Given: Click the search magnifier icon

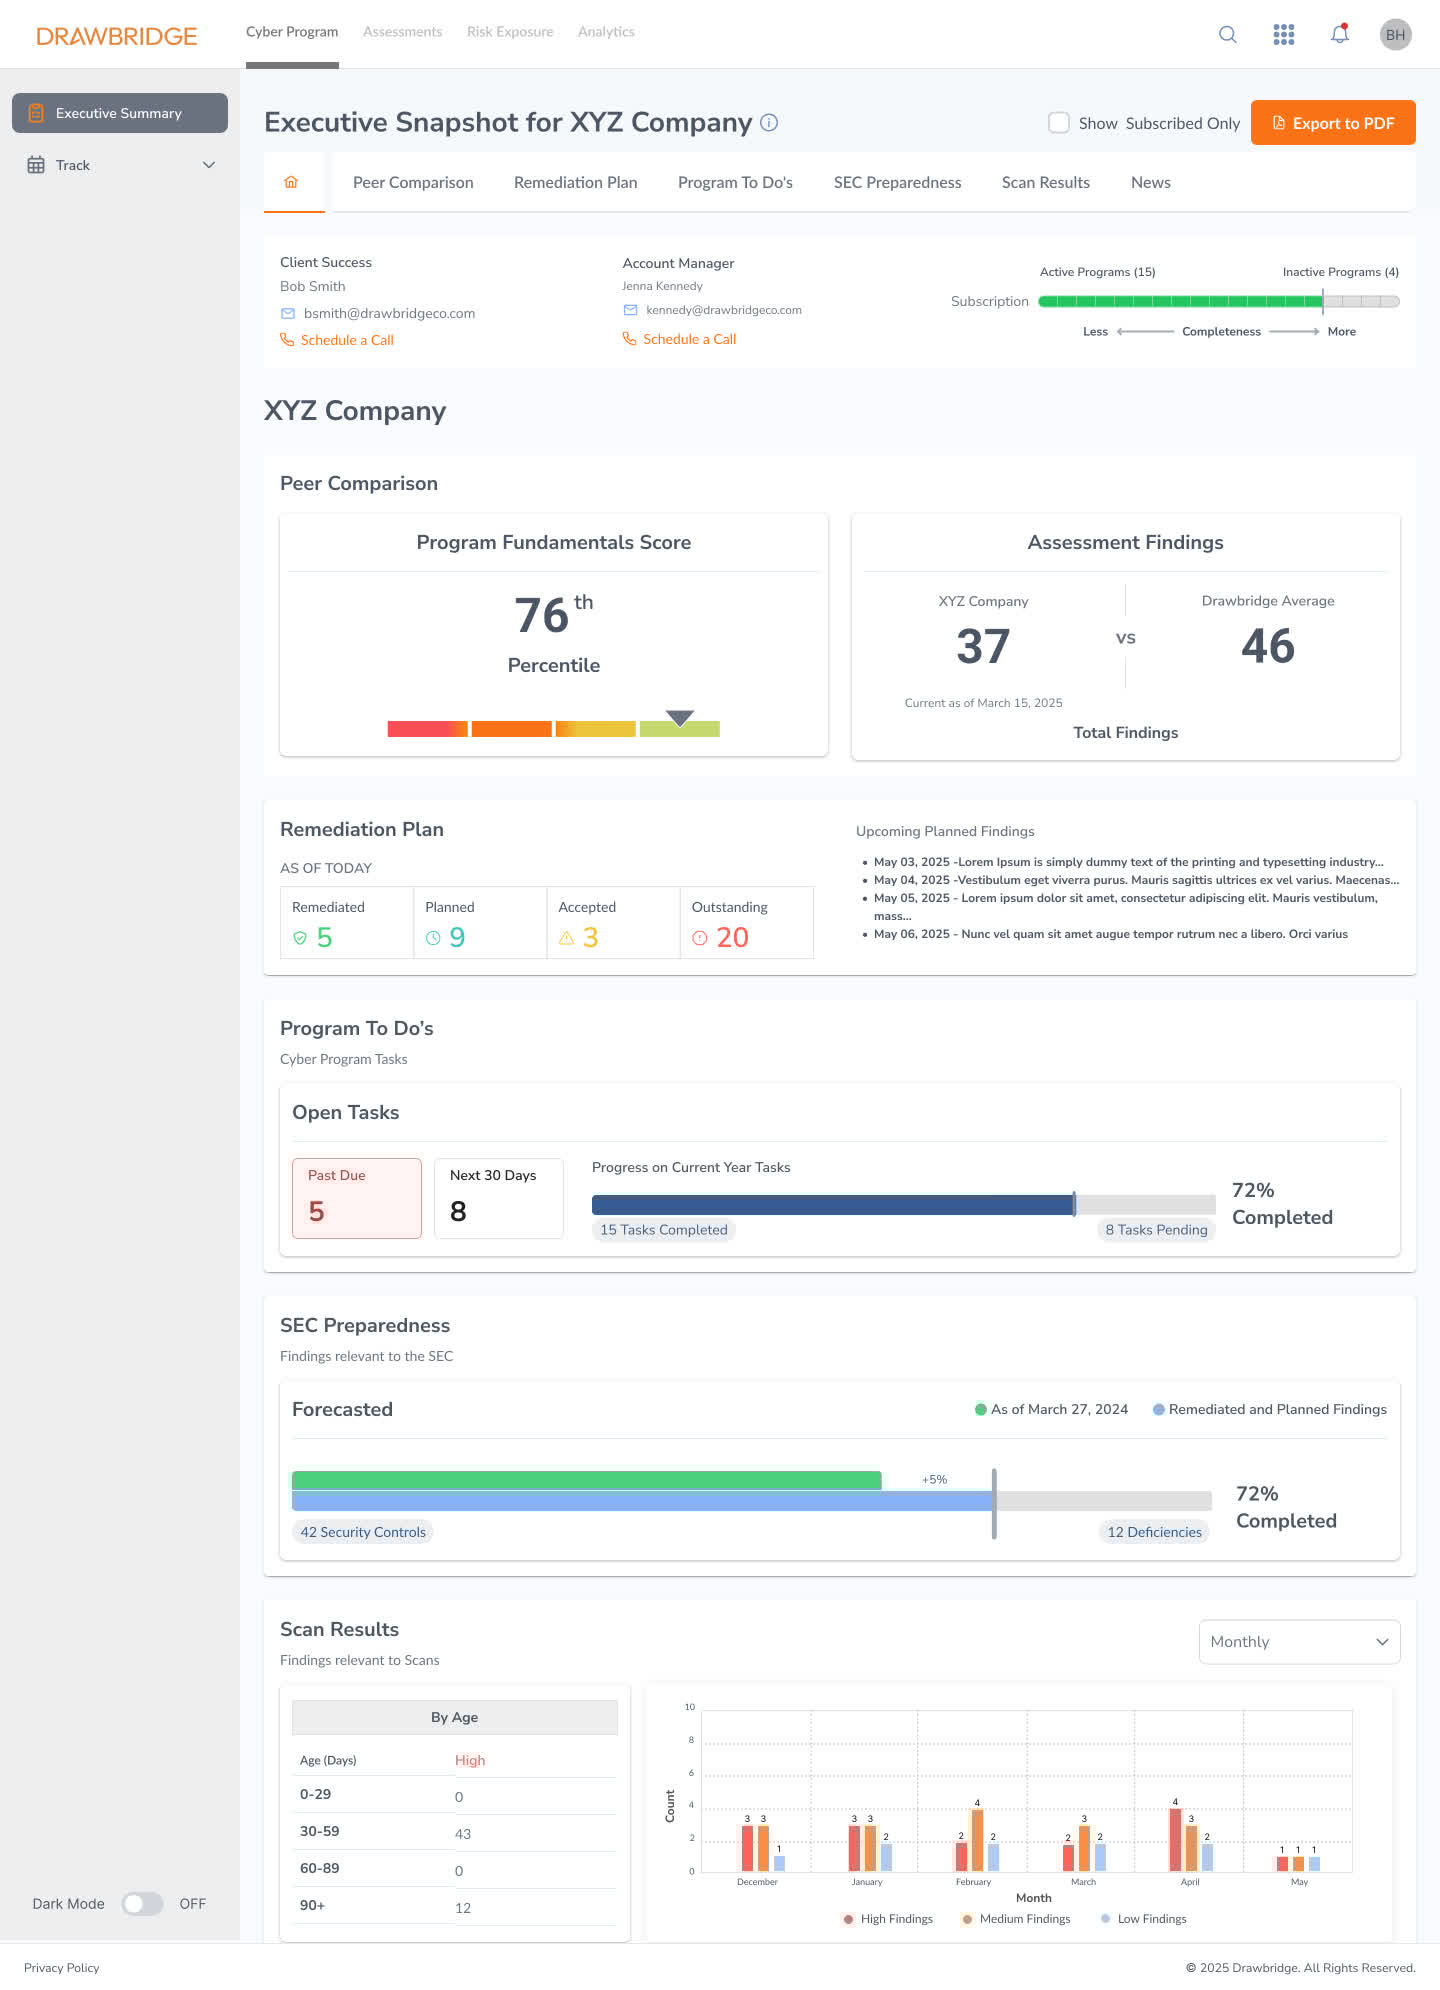Looking at the screenshot, I should point(1228,35).
